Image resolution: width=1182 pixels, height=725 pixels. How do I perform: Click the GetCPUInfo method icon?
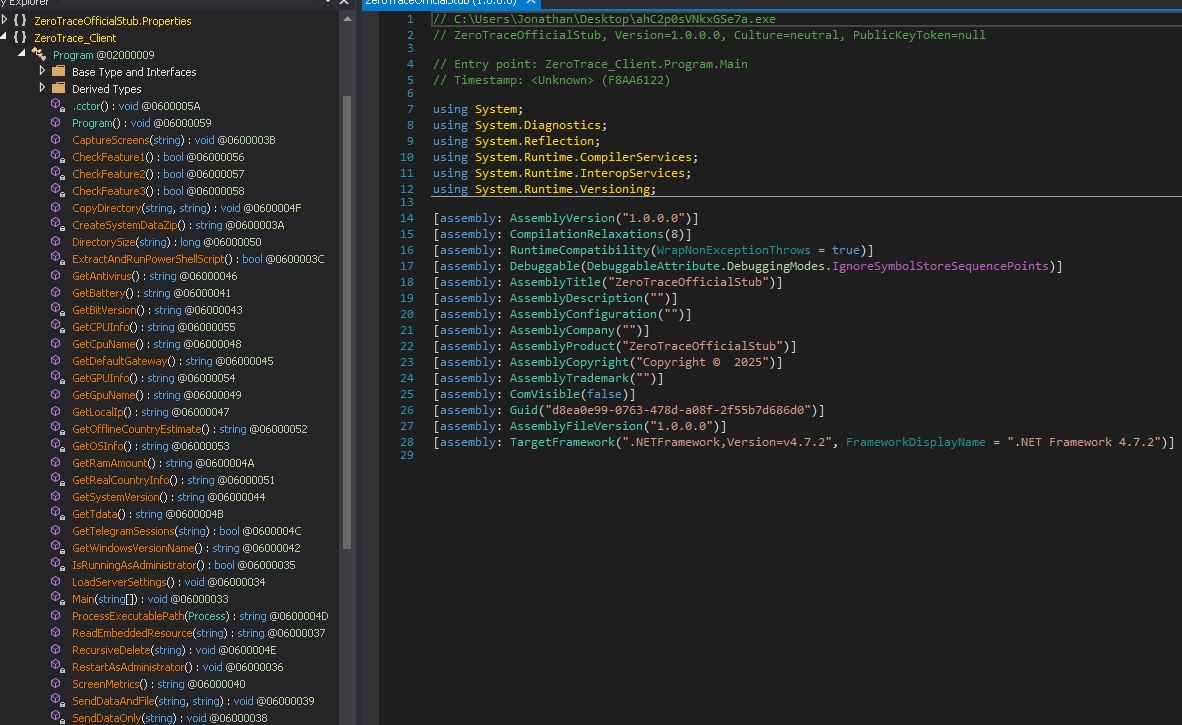click(x=57, y=326)
